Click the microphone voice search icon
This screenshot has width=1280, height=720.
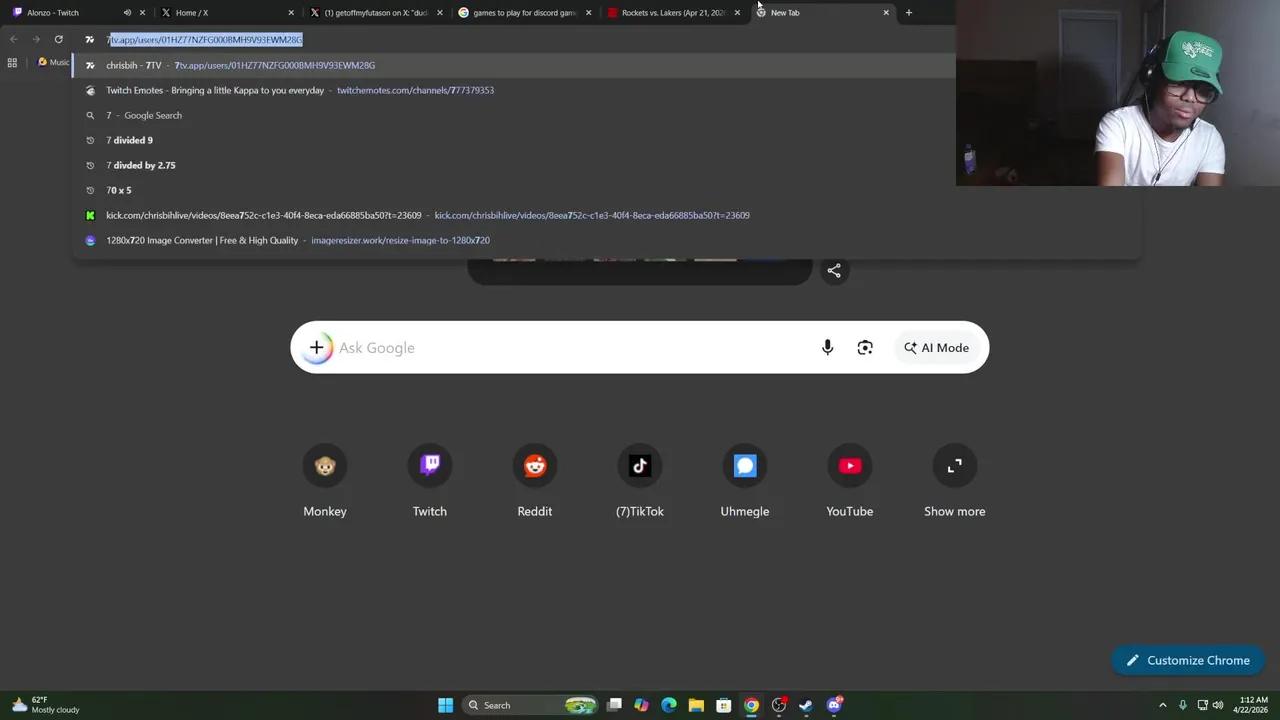pyautogui.click(x=827, y=348)
